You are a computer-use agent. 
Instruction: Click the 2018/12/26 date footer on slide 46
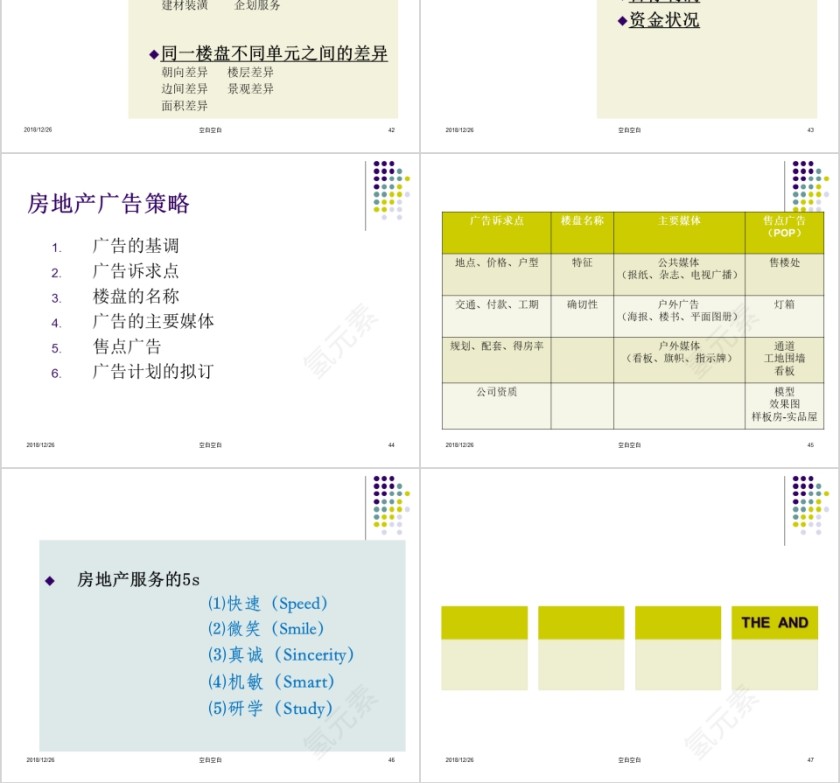41,758
